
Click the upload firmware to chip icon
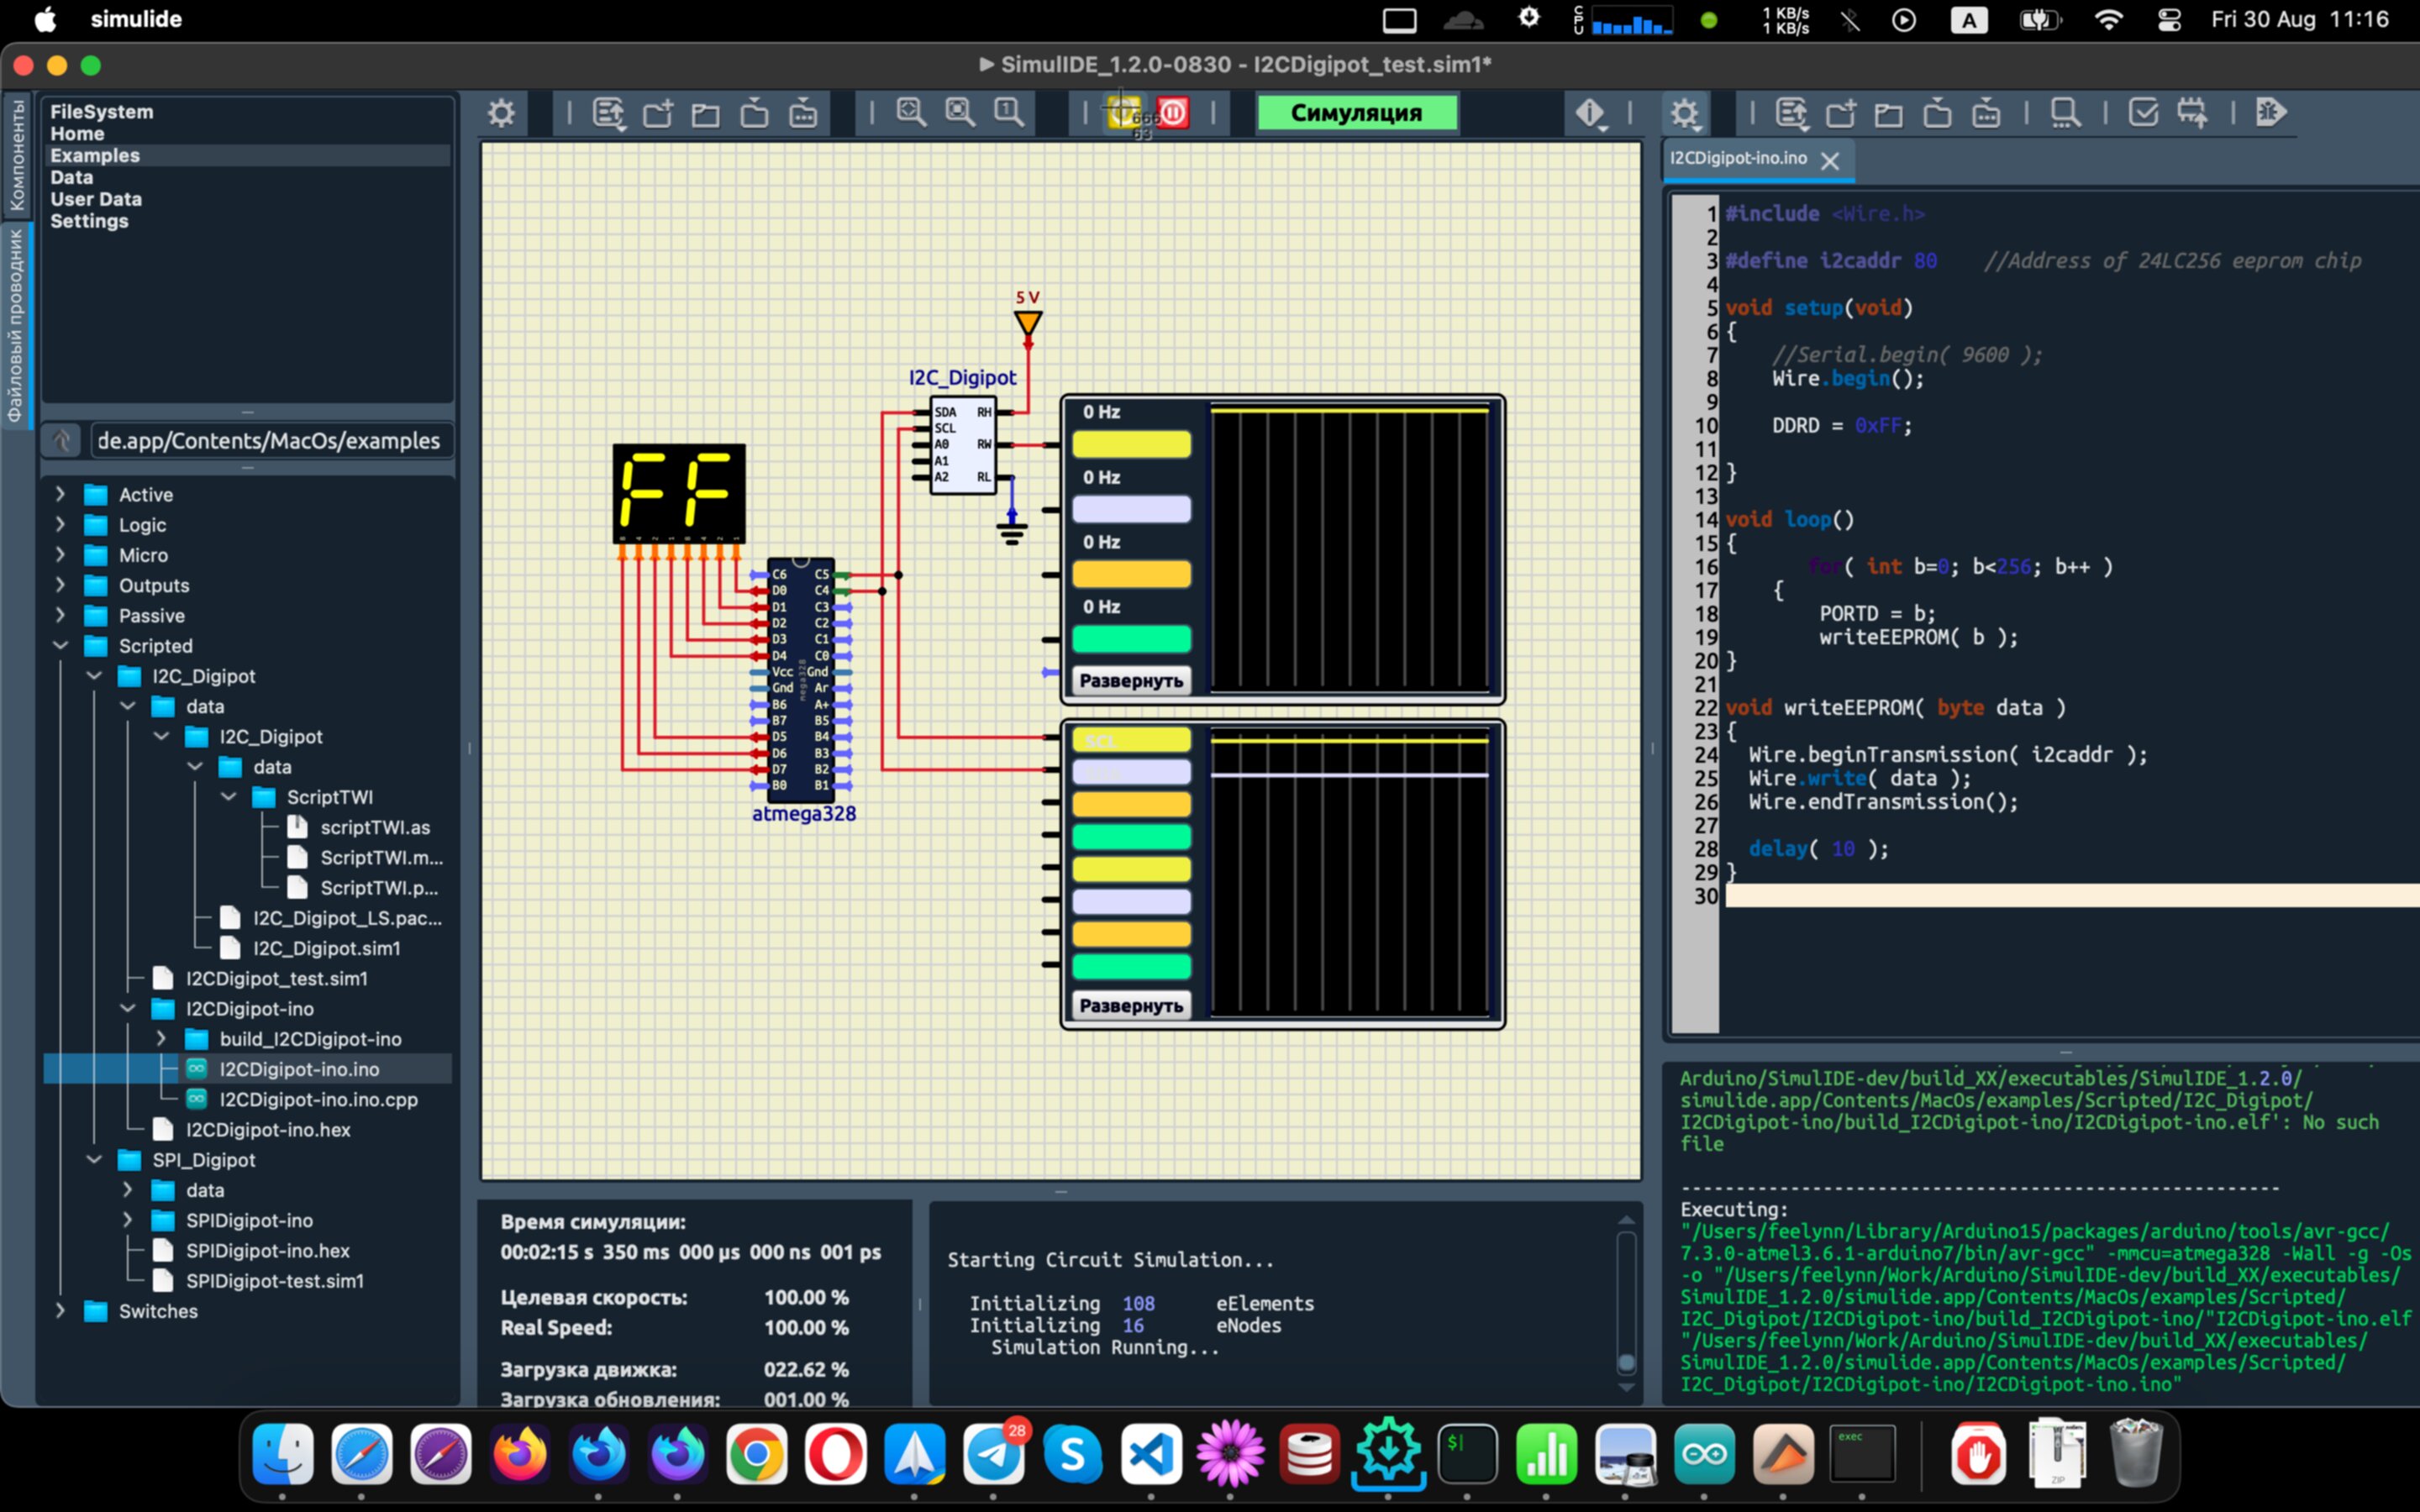(2192, 113)
